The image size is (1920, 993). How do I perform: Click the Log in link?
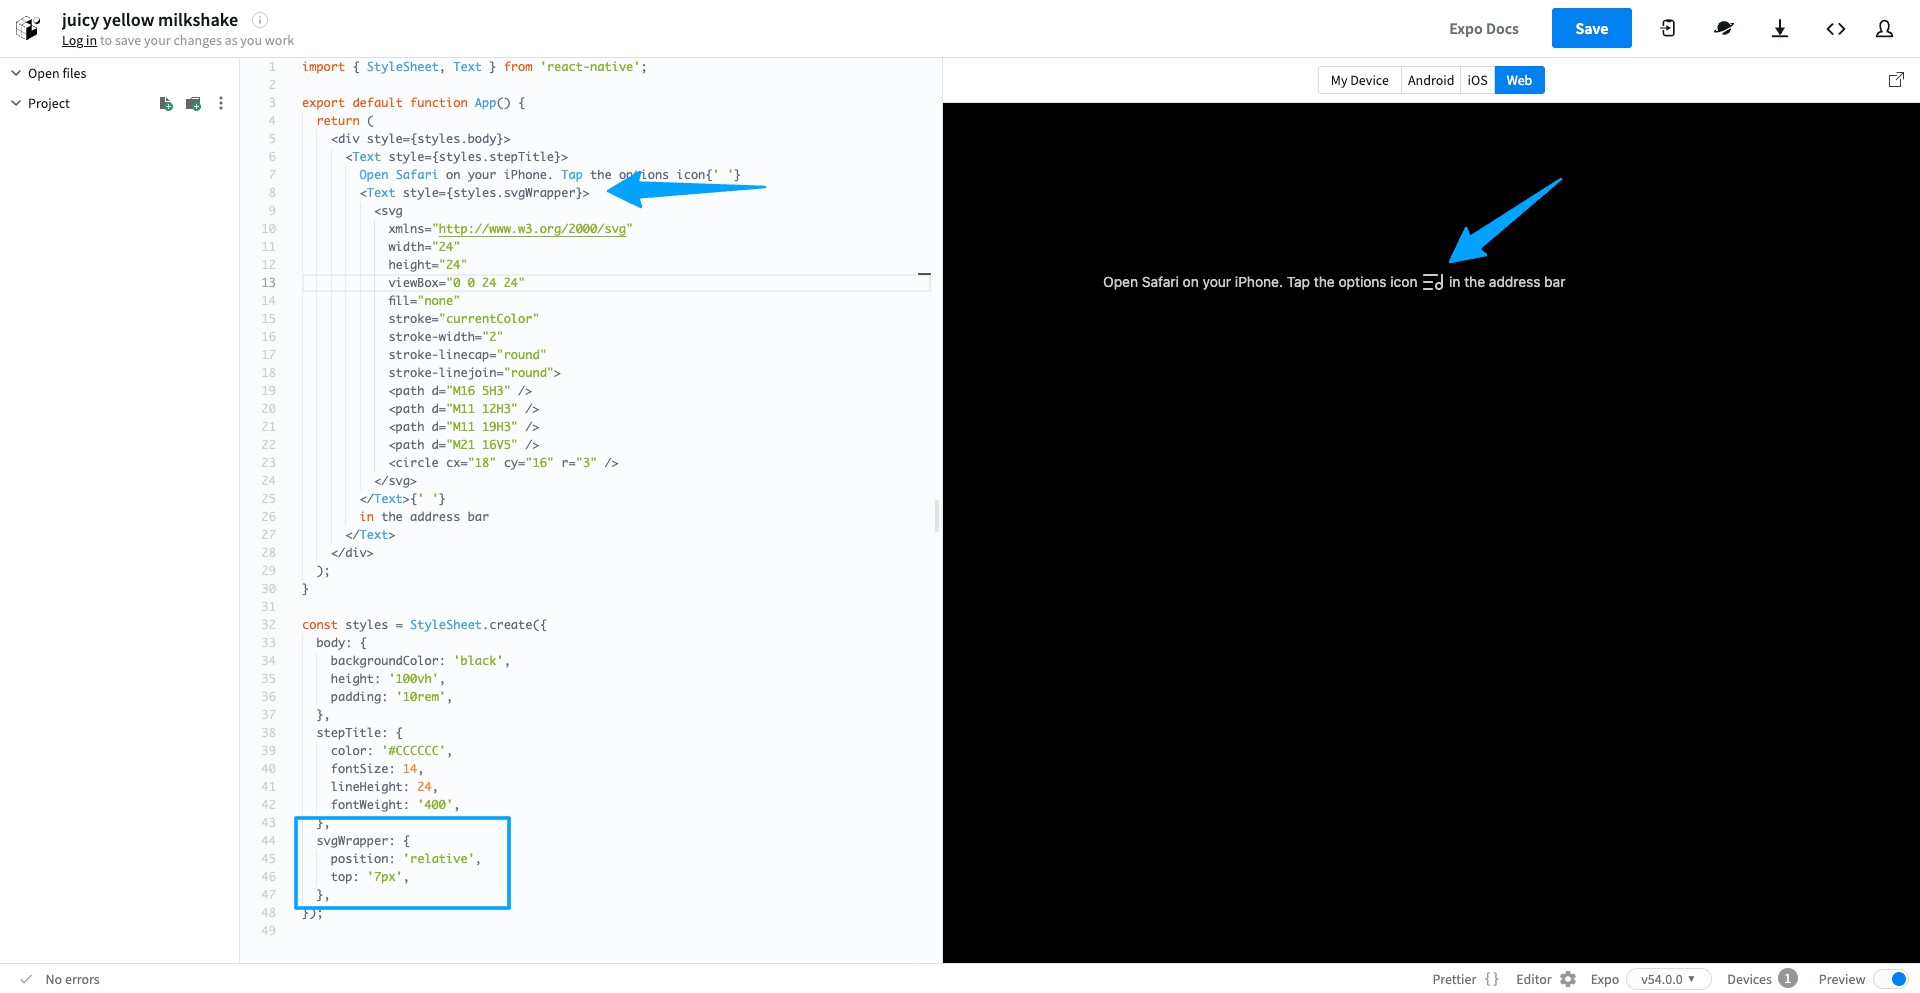pyautogui.click(x=79, y=41)
